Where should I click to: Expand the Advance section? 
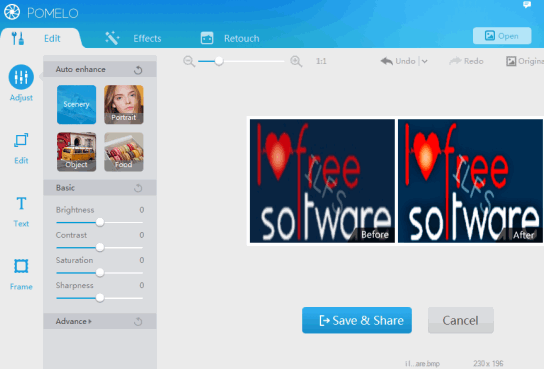(74, 321)
